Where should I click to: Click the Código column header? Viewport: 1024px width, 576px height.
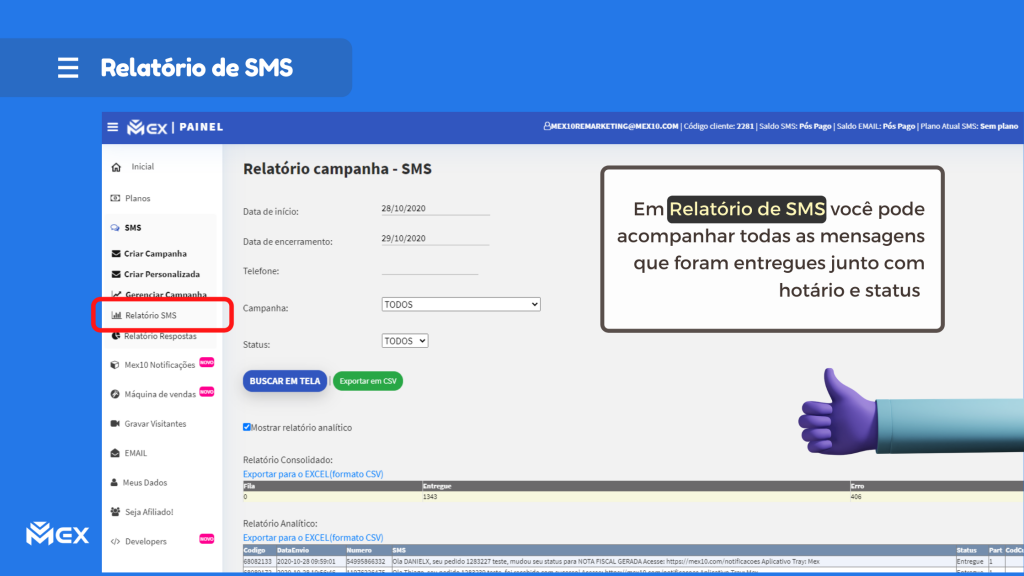254,551
